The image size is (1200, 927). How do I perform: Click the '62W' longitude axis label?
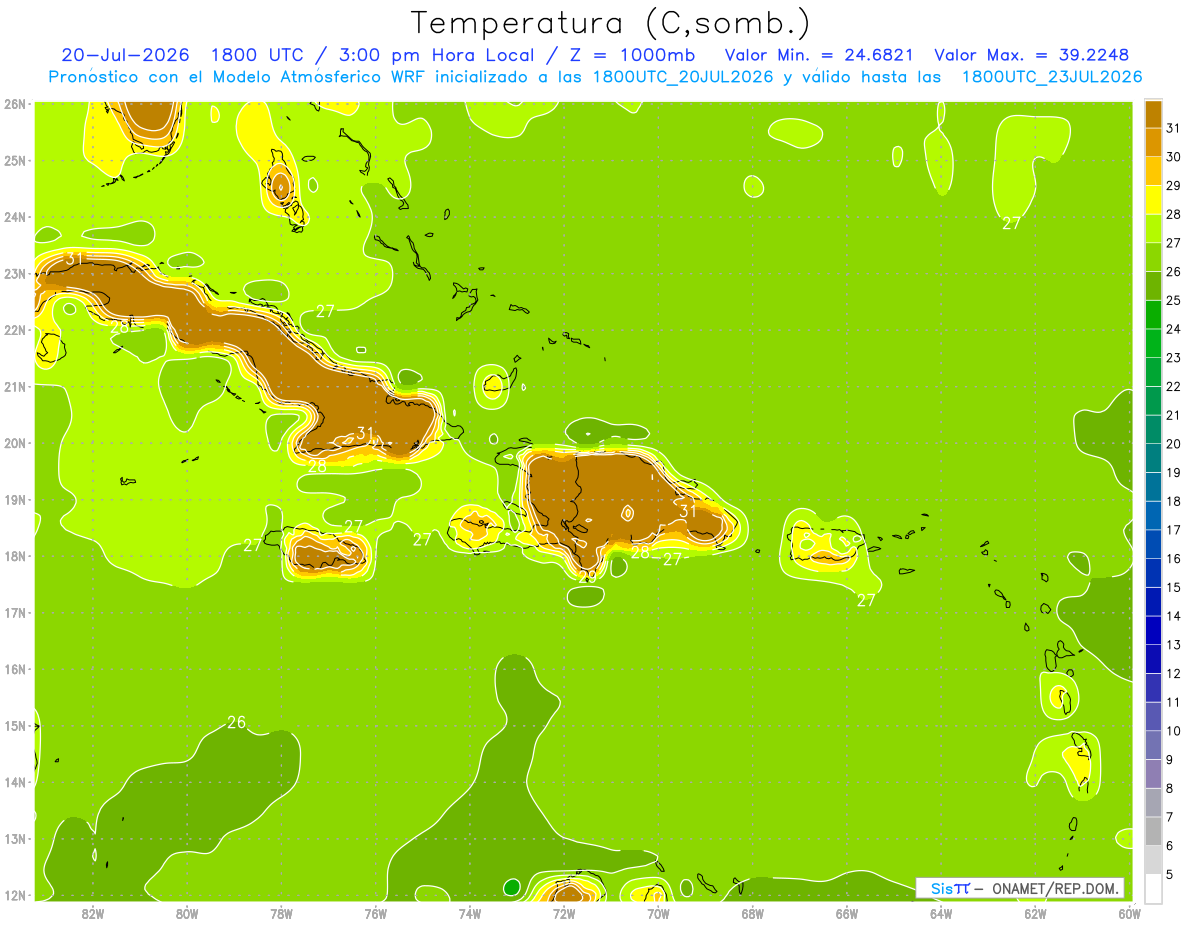pos(1035,913)
